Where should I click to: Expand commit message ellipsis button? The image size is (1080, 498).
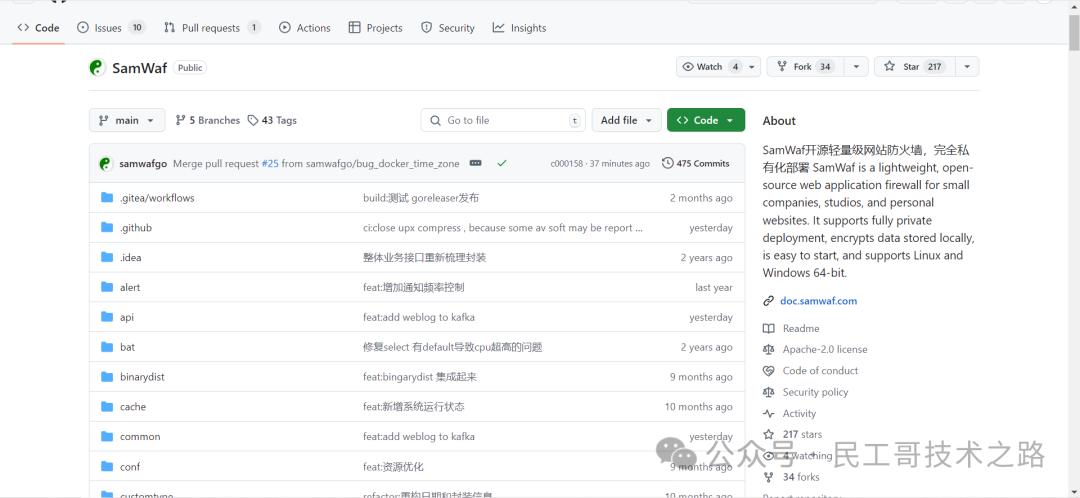475,163
